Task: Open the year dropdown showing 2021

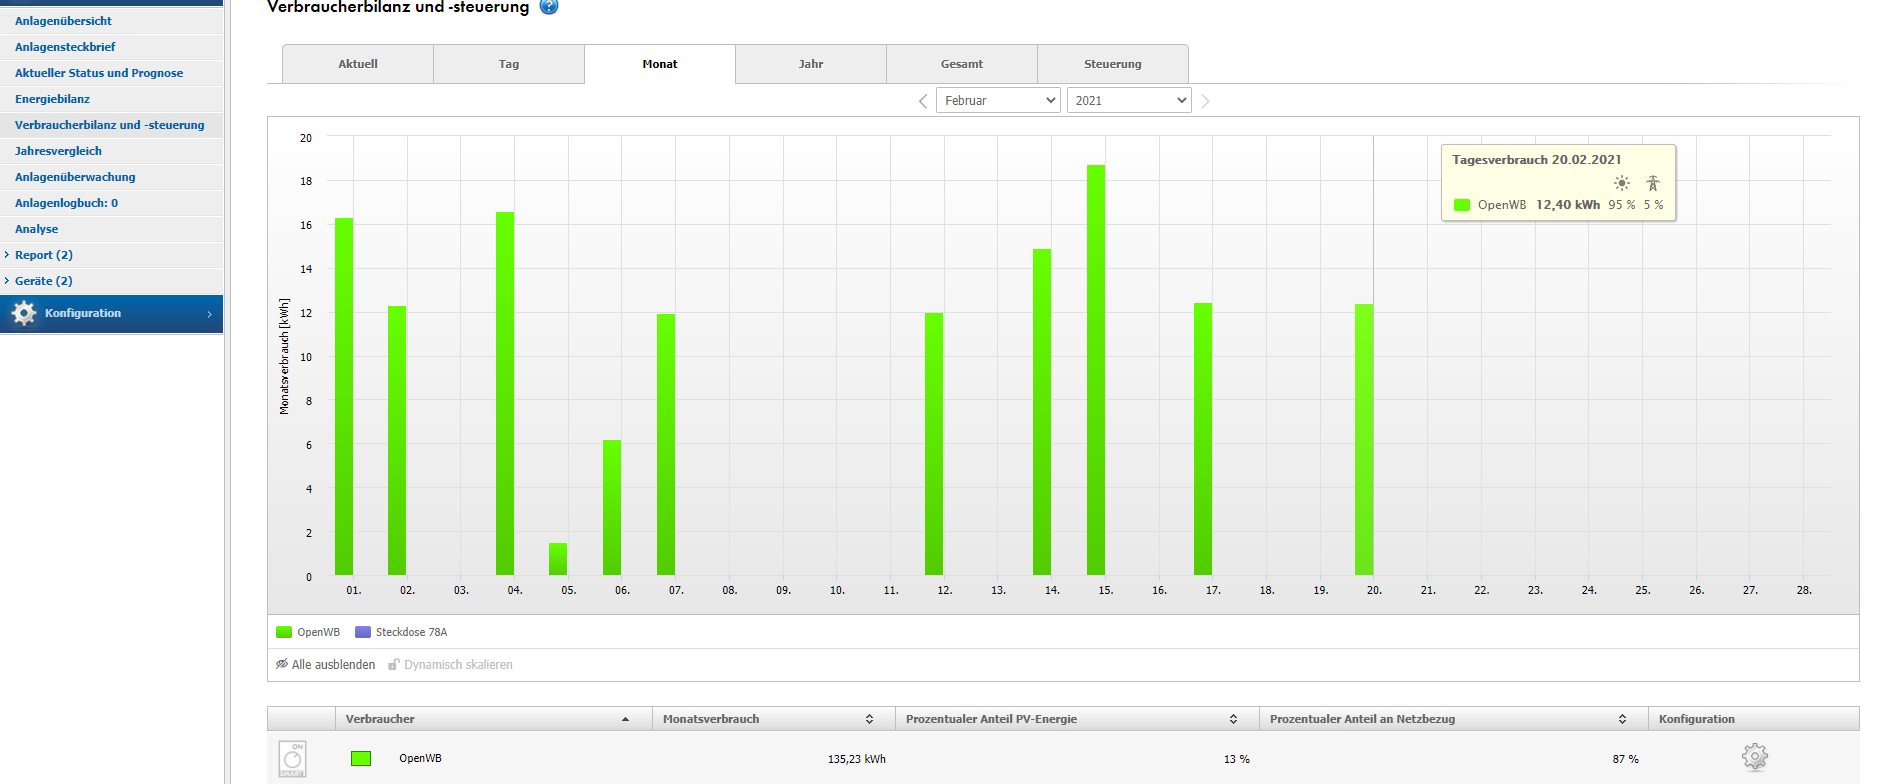Action: (1128, 100)
